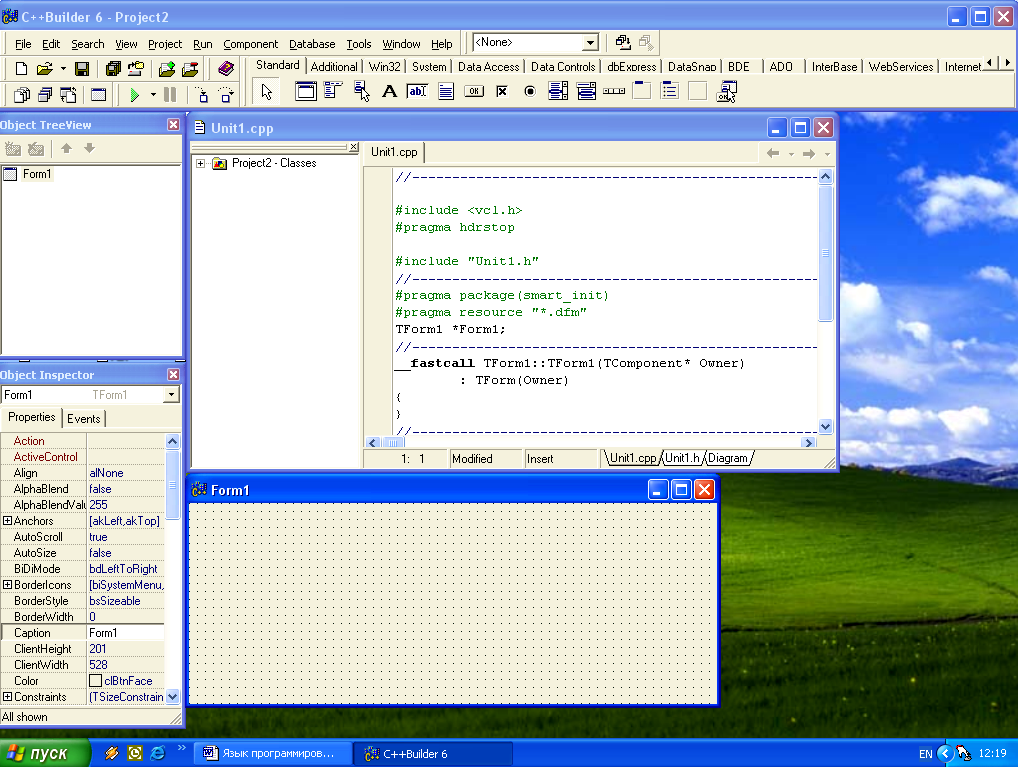This screenshot has height=767, width=1018.
Task: Click the Word document taskbar button
Action: coord(273,754)
